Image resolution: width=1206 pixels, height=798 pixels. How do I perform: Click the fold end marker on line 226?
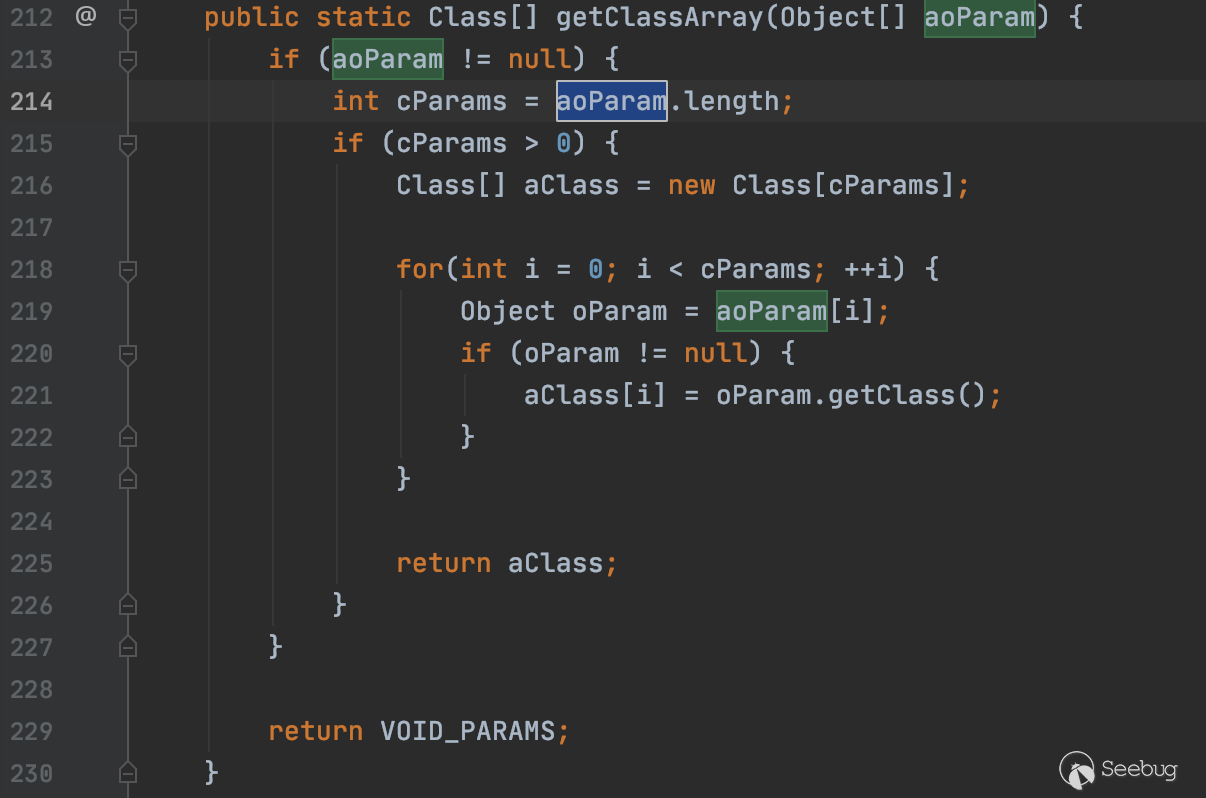tap(127, 604)
